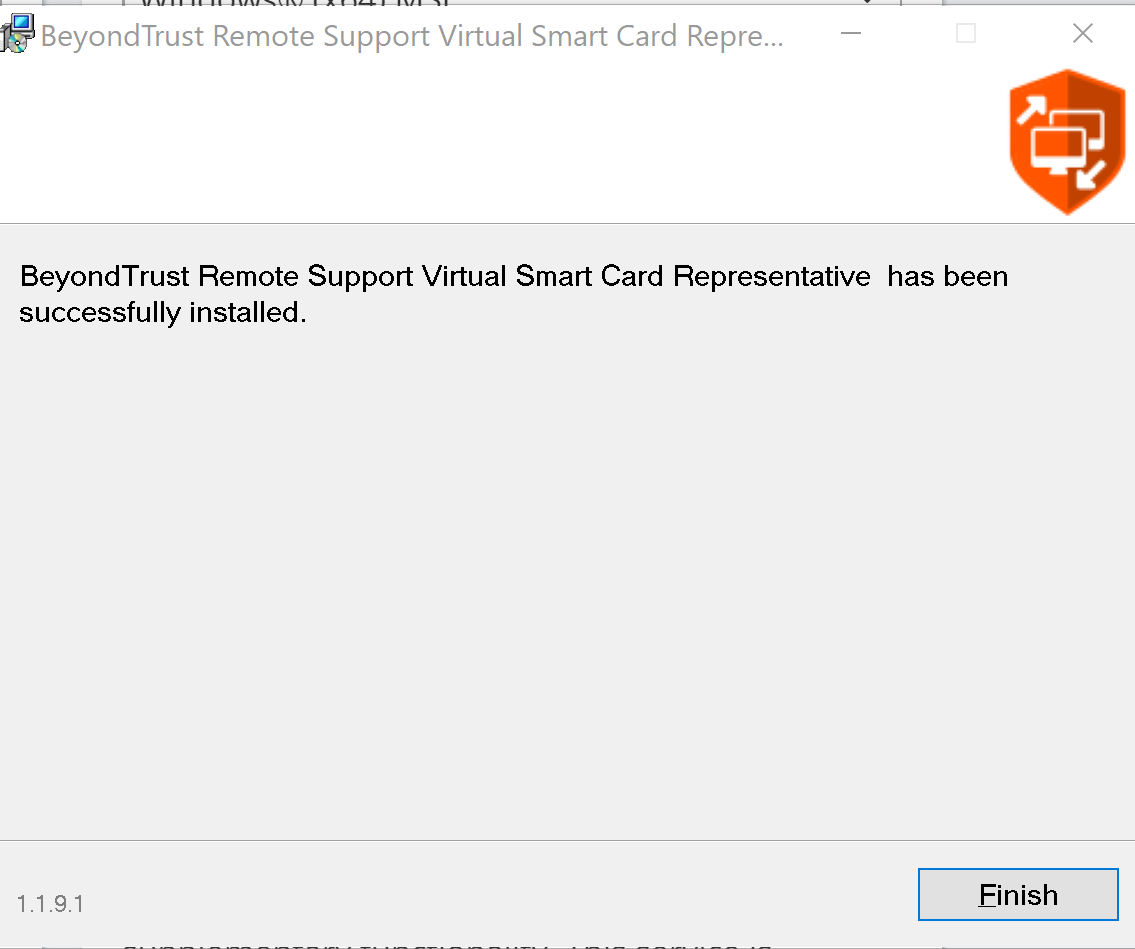Click the installer icon in the title bar
Viewport: 1135px width, 949px height.
click(17, 34)
